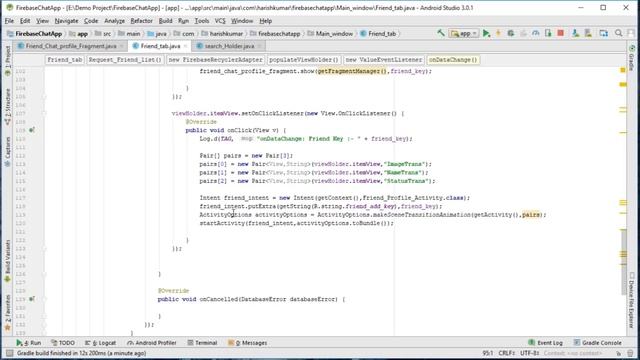This screenshot has height=360, width=640.
Task: Click Request_Friend_list() breadcrumb
Action: coord(125,60)
